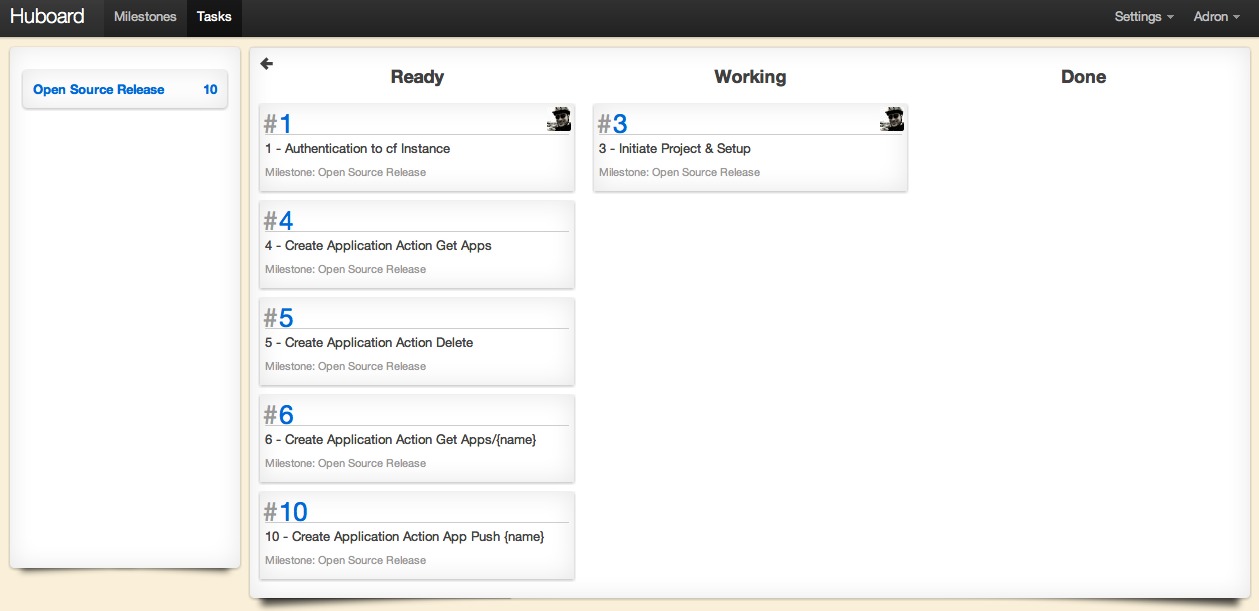The image size is (1259, 611).
Task: Click the assignee avatar on card #1
Action: (560, 118)
